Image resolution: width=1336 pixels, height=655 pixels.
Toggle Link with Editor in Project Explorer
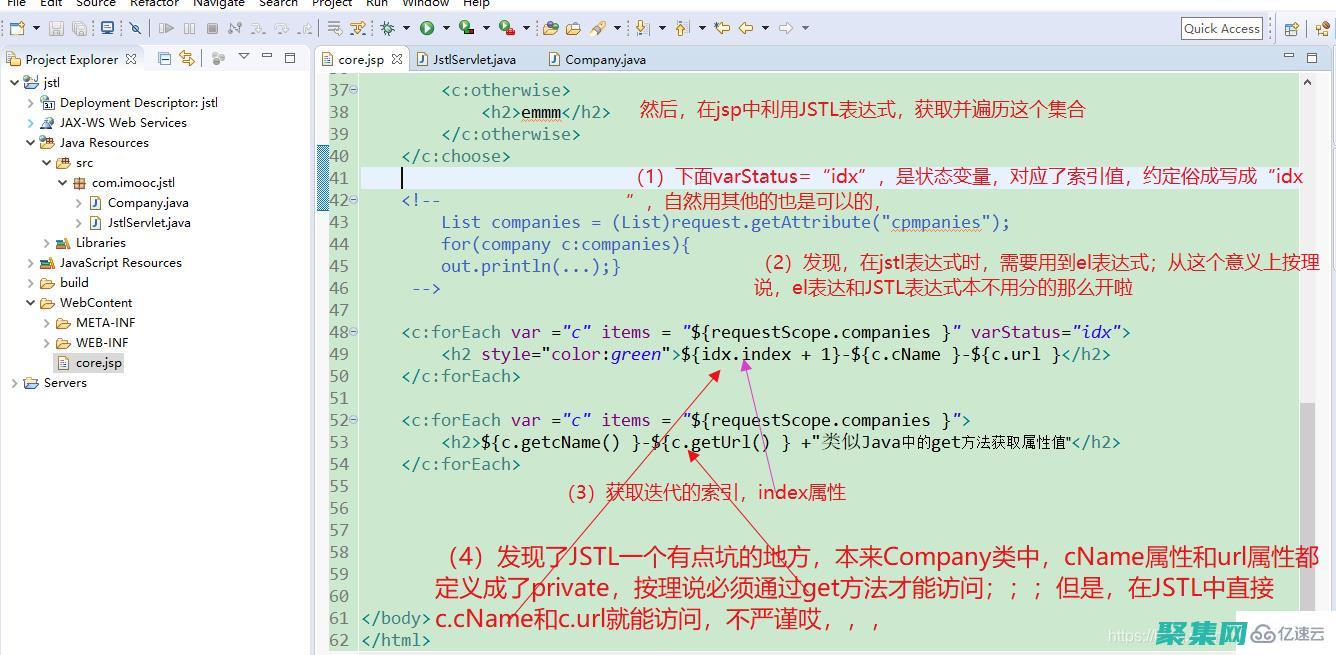pos(187,59)
